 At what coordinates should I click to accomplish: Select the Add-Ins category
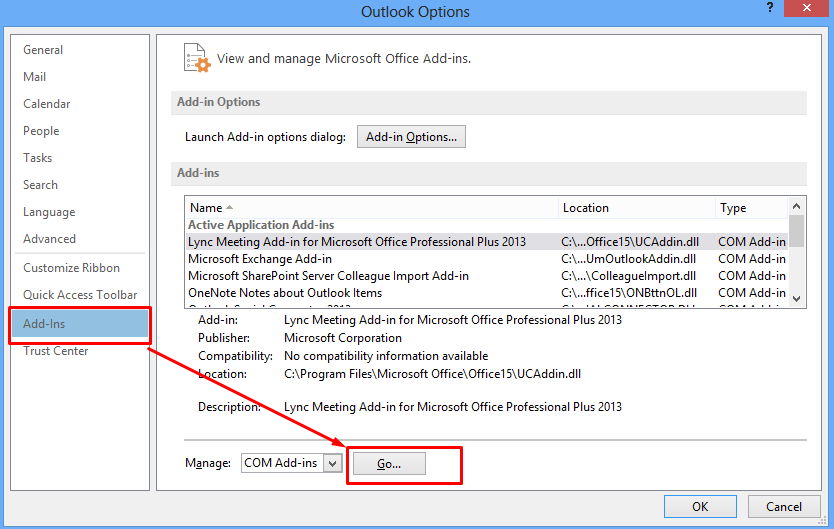tap(80, 324)
